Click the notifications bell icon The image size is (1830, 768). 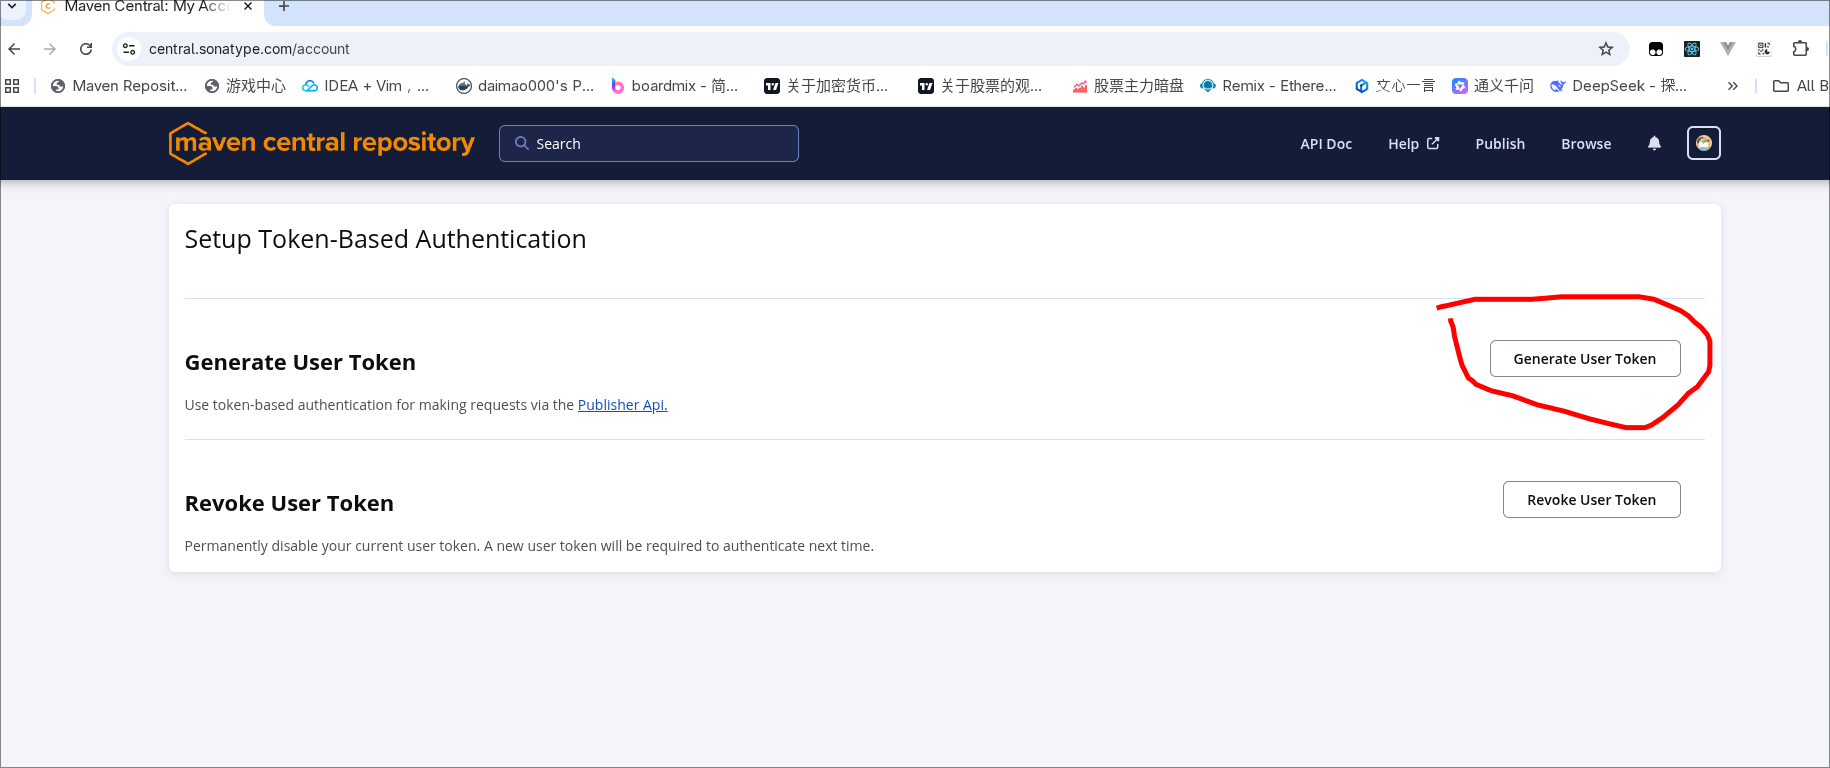pos(1654,143)
